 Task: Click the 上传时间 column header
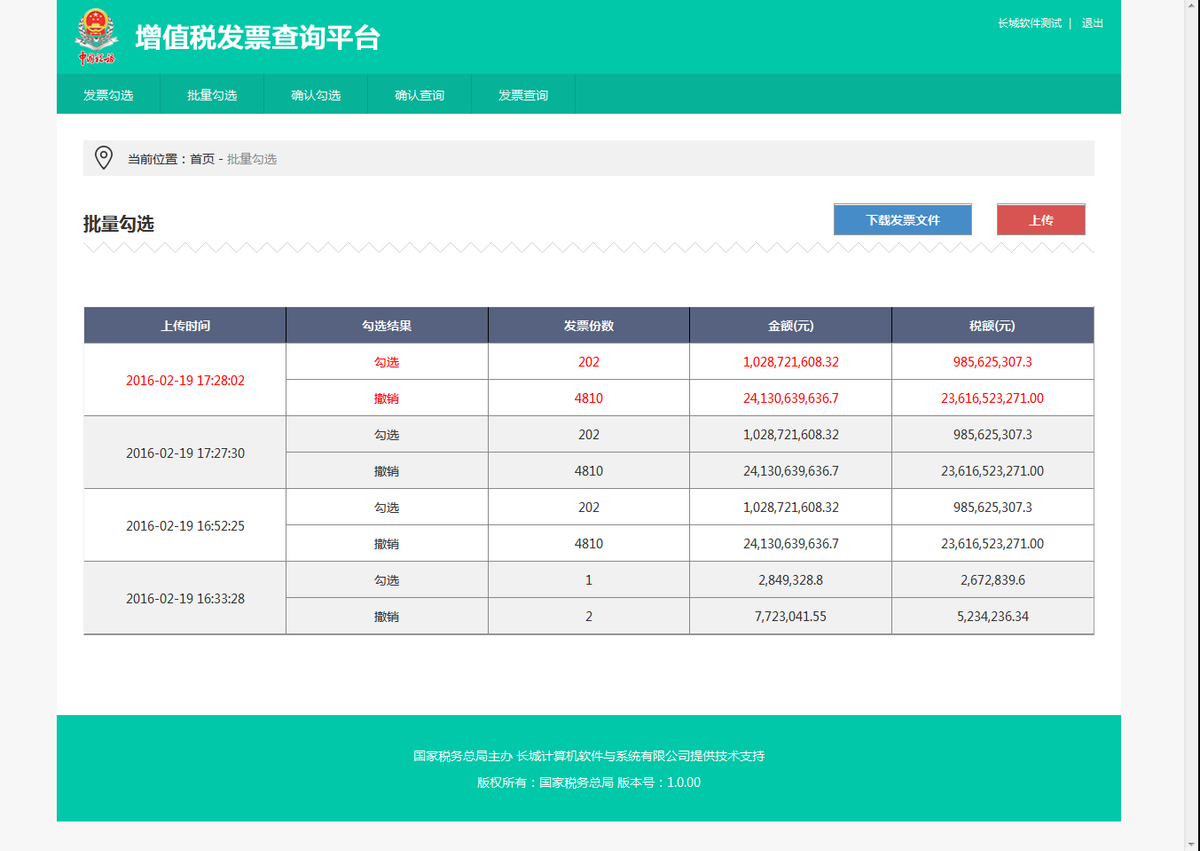click(184, 324)
